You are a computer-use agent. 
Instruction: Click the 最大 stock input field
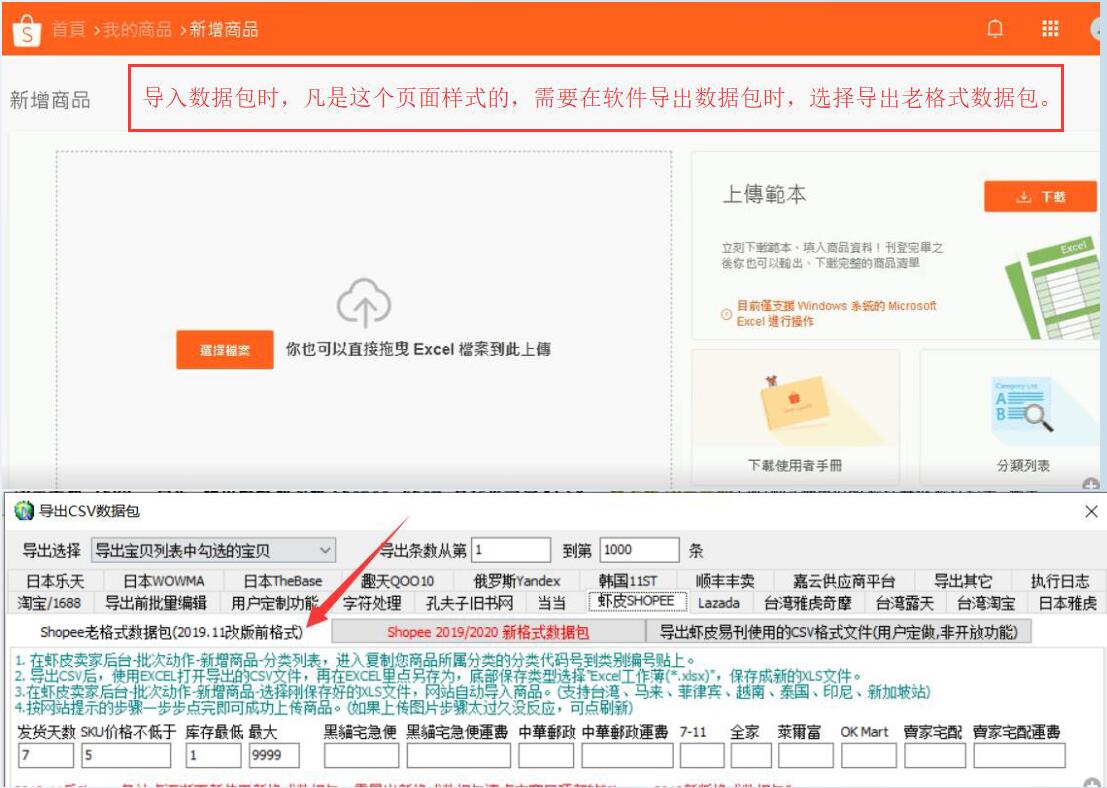click(274, 756)
